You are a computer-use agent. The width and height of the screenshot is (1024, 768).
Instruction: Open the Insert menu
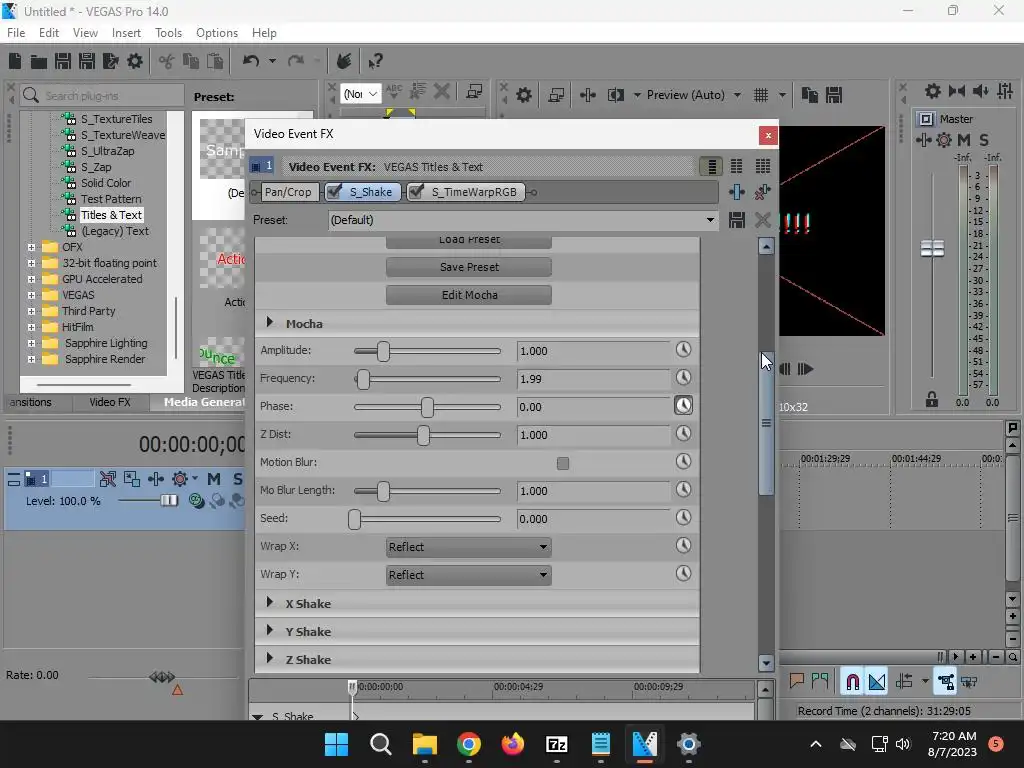126,33
